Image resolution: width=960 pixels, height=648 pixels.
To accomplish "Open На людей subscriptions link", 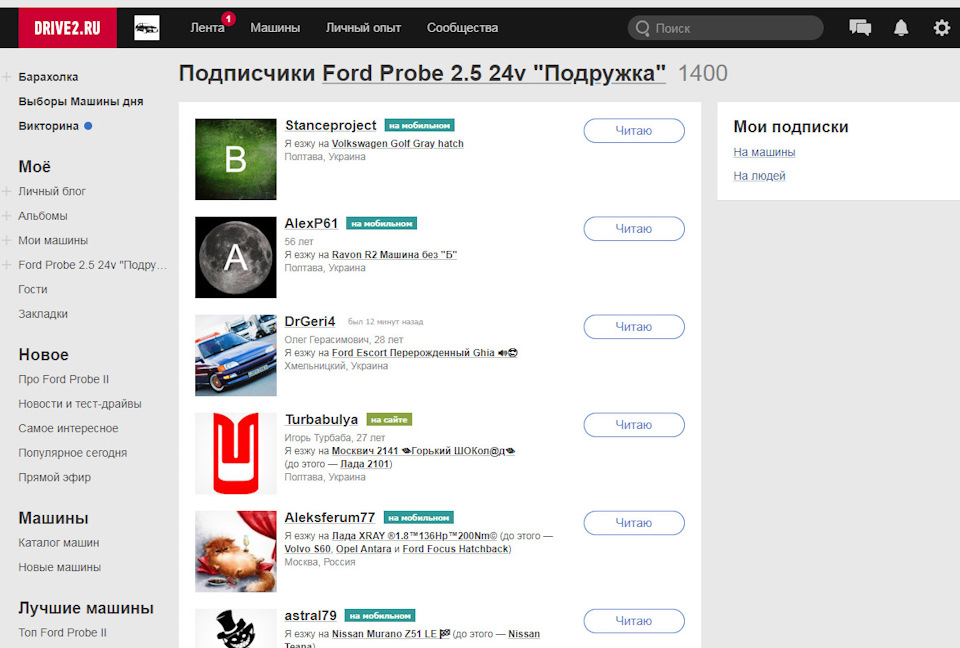I will tap(759, 176).
